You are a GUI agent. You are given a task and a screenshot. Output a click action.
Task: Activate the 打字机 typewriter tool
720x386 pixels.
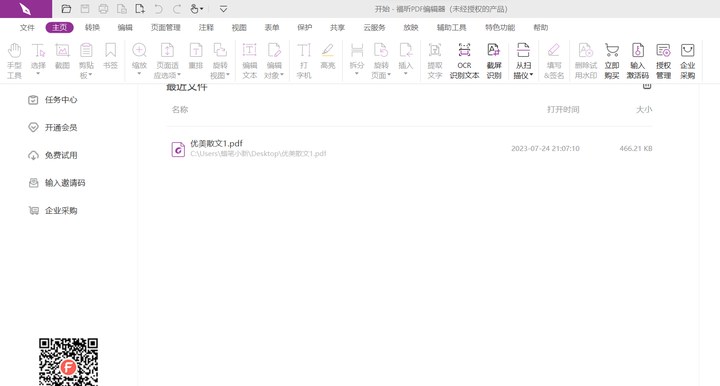[x=304, y=61]
